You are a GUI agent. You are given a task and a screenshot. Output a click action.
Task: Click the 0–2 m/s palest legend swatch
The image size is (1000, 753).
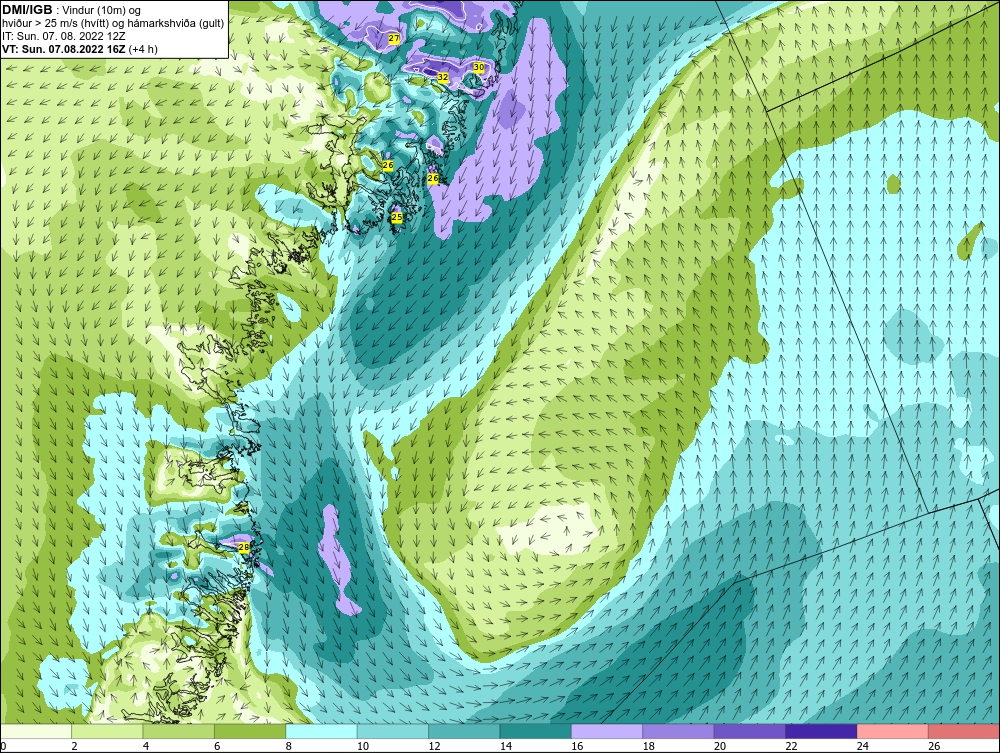click(36, 731)
